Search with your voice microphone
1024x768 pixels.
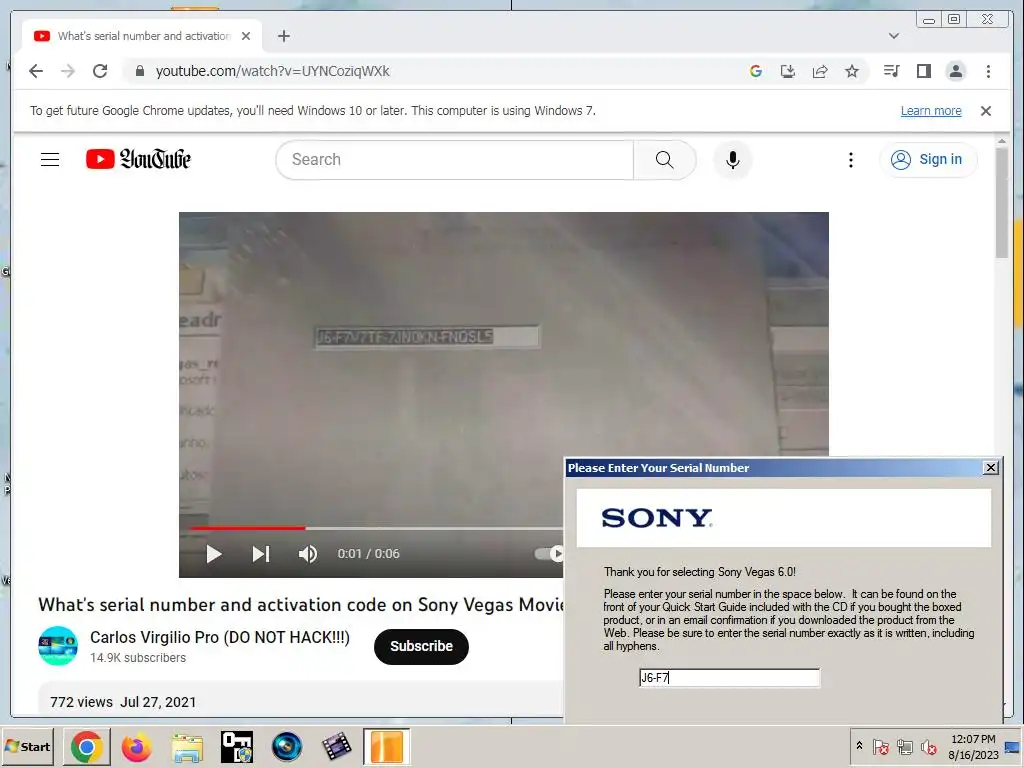733,159
